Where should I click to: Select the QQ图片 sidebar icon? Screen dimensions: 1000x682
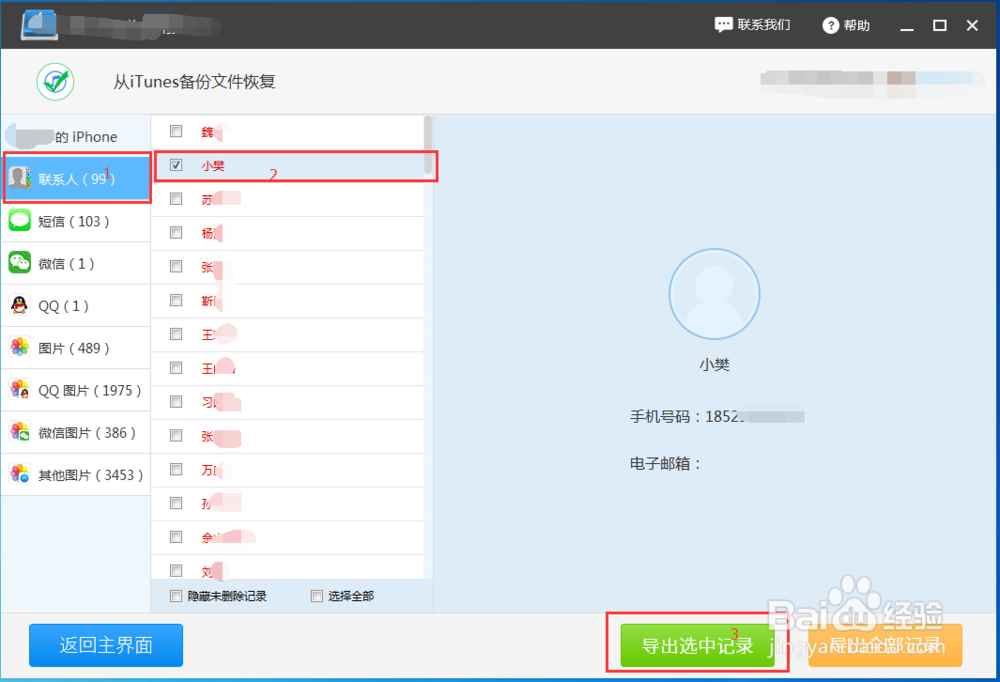coord(21,390)
